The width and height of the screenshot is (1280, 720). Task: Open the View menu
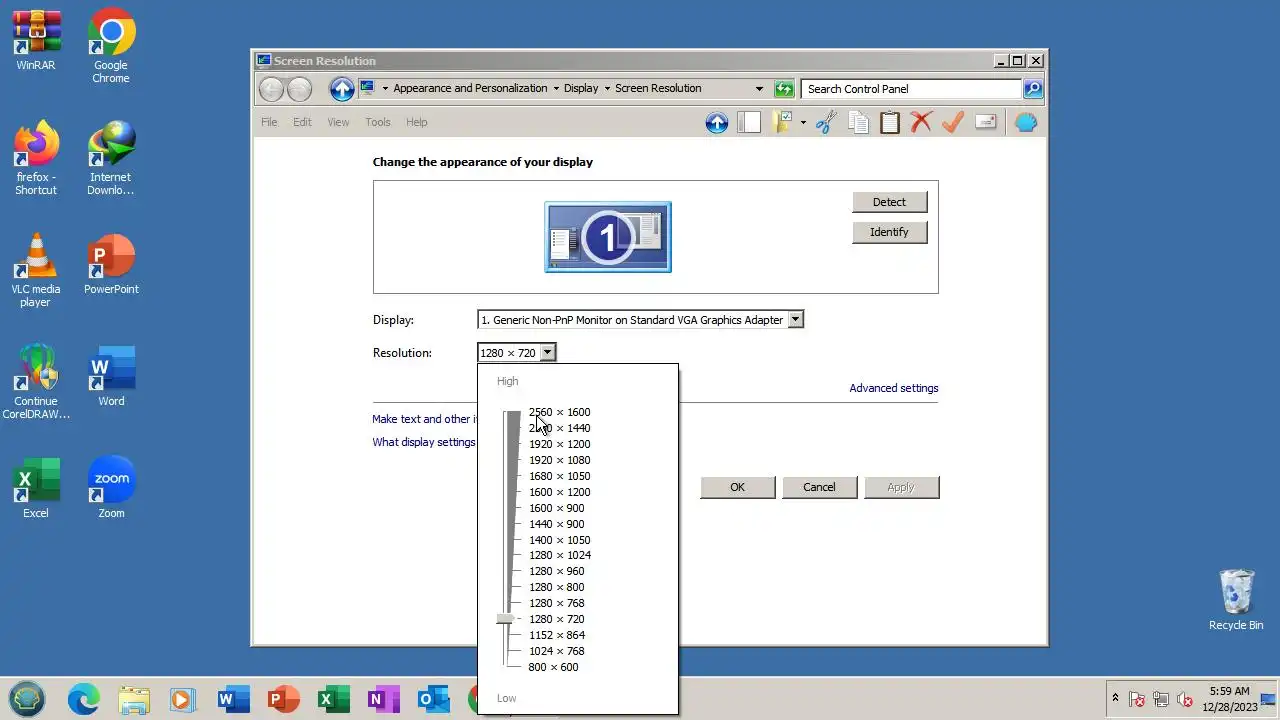point(338,122)
